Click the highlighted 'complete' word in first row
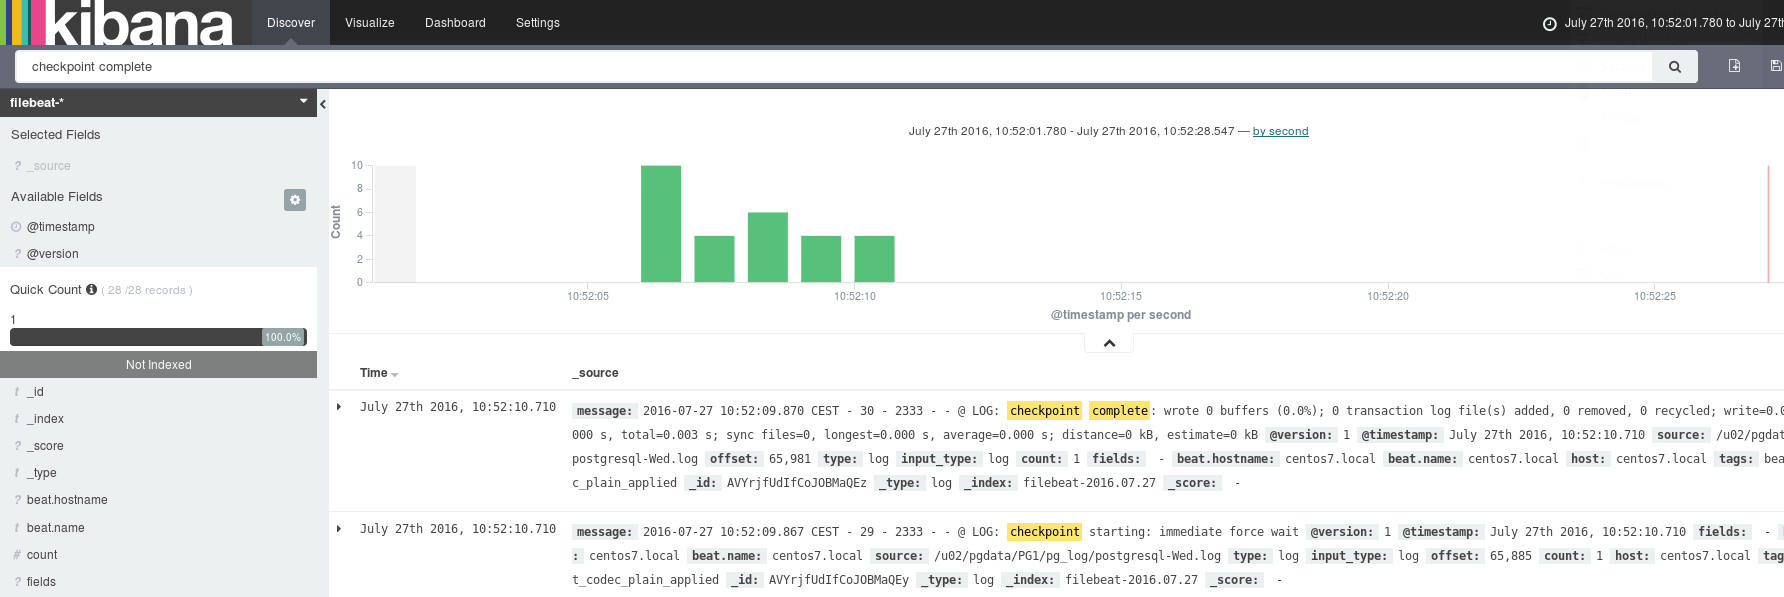 point(1120,411)
